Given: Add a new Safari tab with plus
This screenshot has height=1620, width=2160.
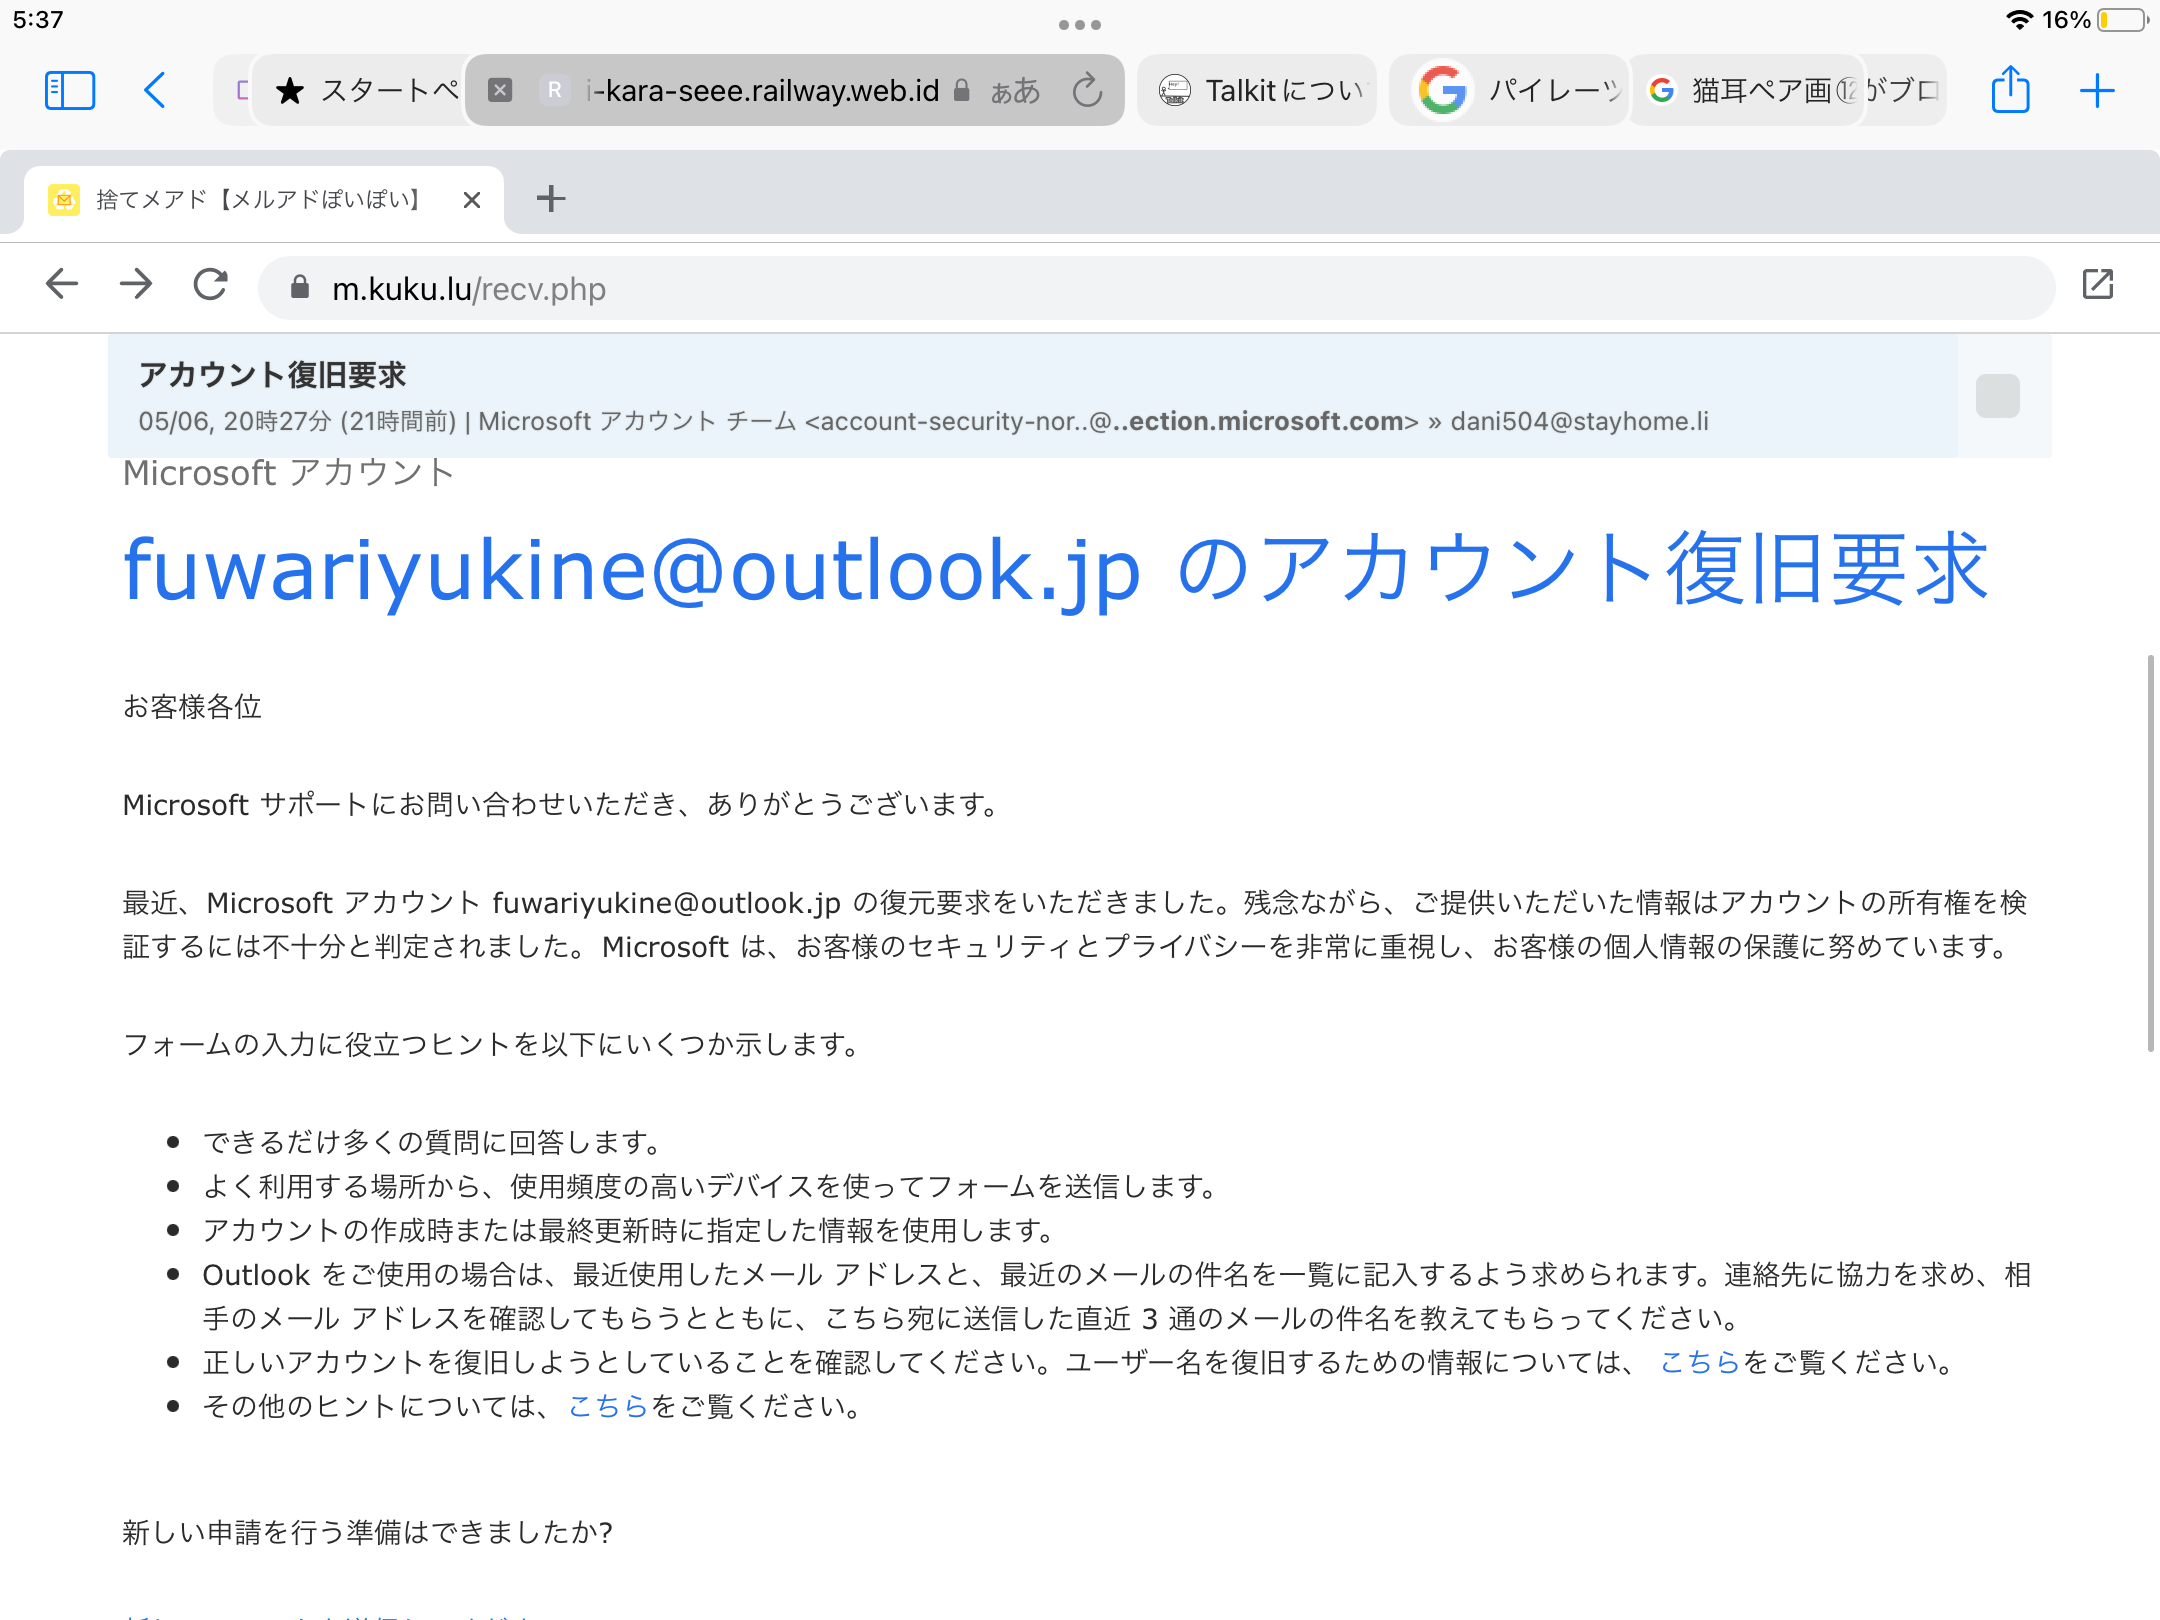Looking at the screenshot, I should [2097, 91].
